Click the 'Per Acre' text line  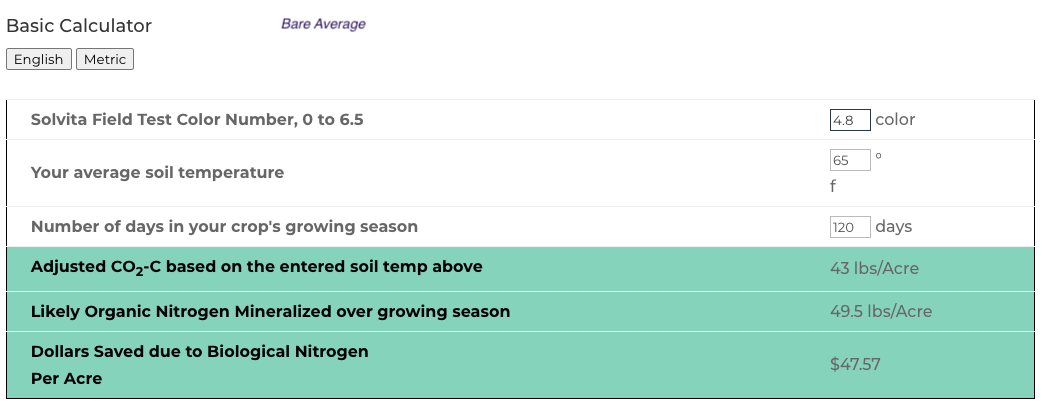point(66,378)
